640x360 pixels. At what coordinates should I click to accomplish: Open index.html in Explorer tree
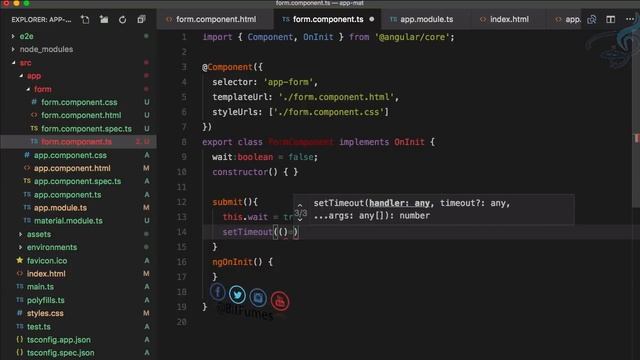pos(46,273)
